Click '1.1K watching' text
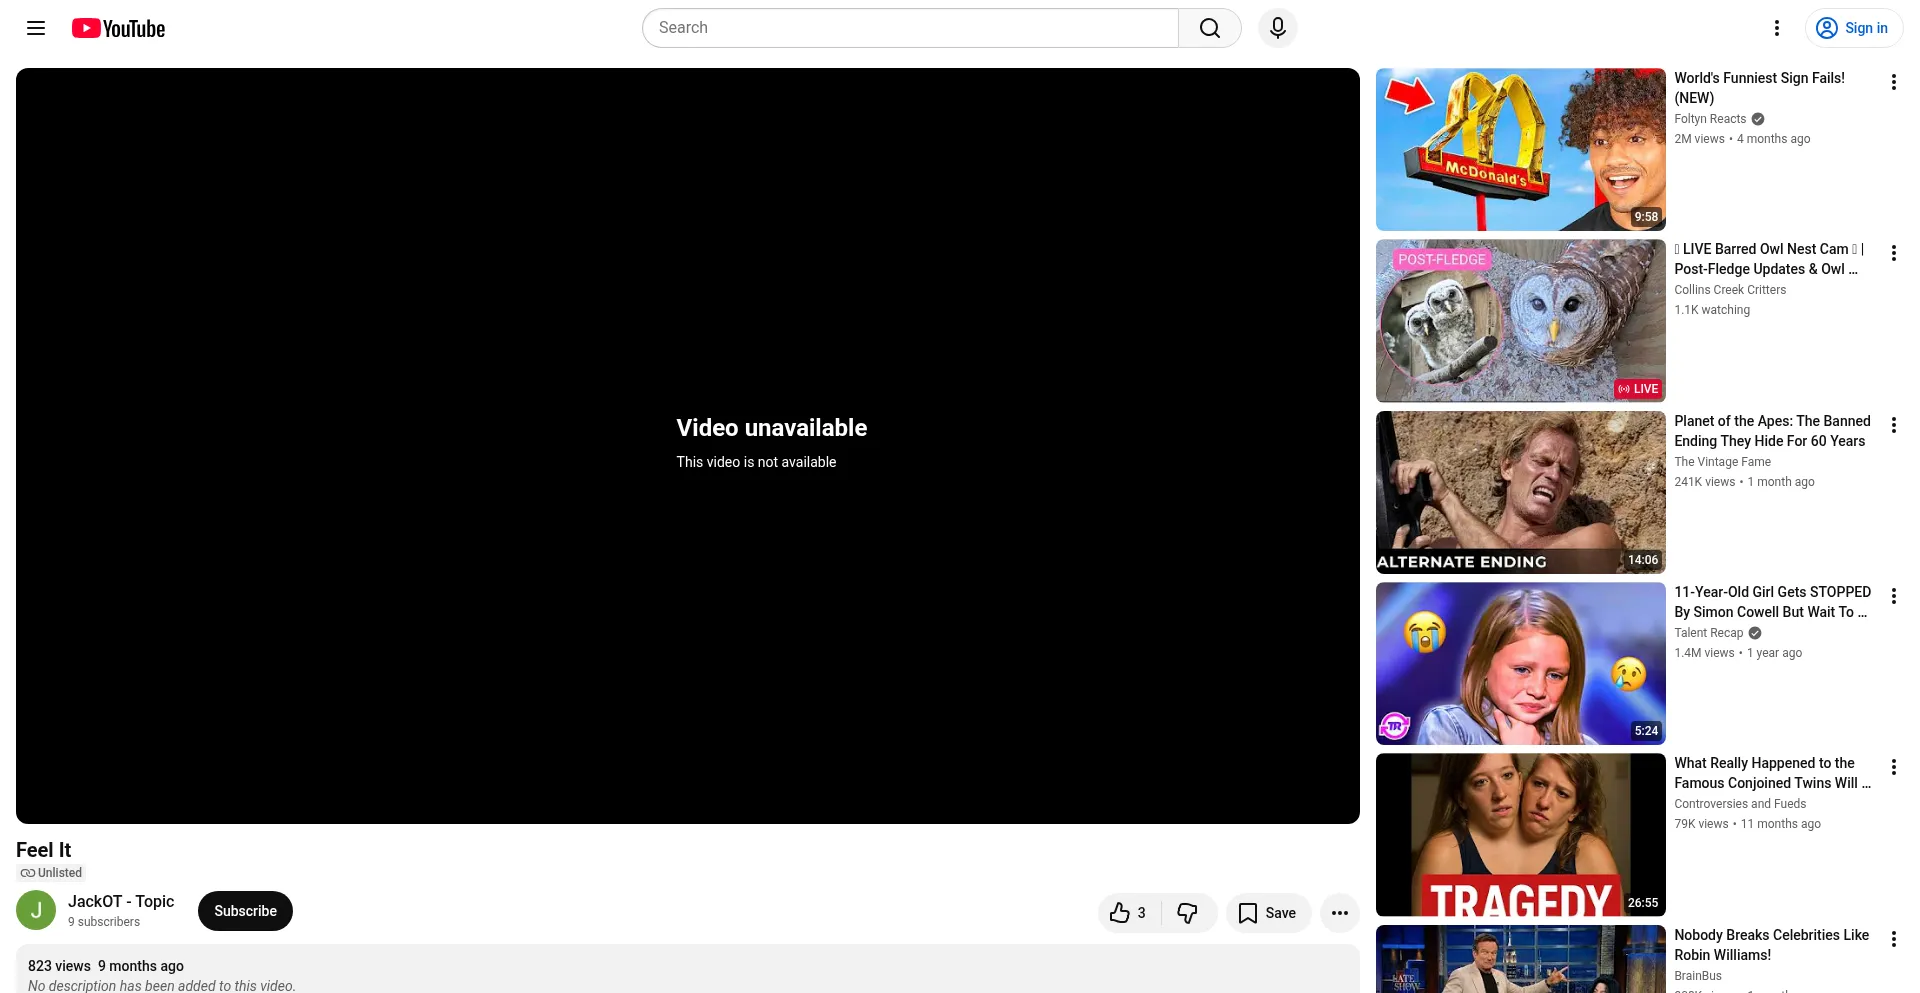 coord(1712,310)
